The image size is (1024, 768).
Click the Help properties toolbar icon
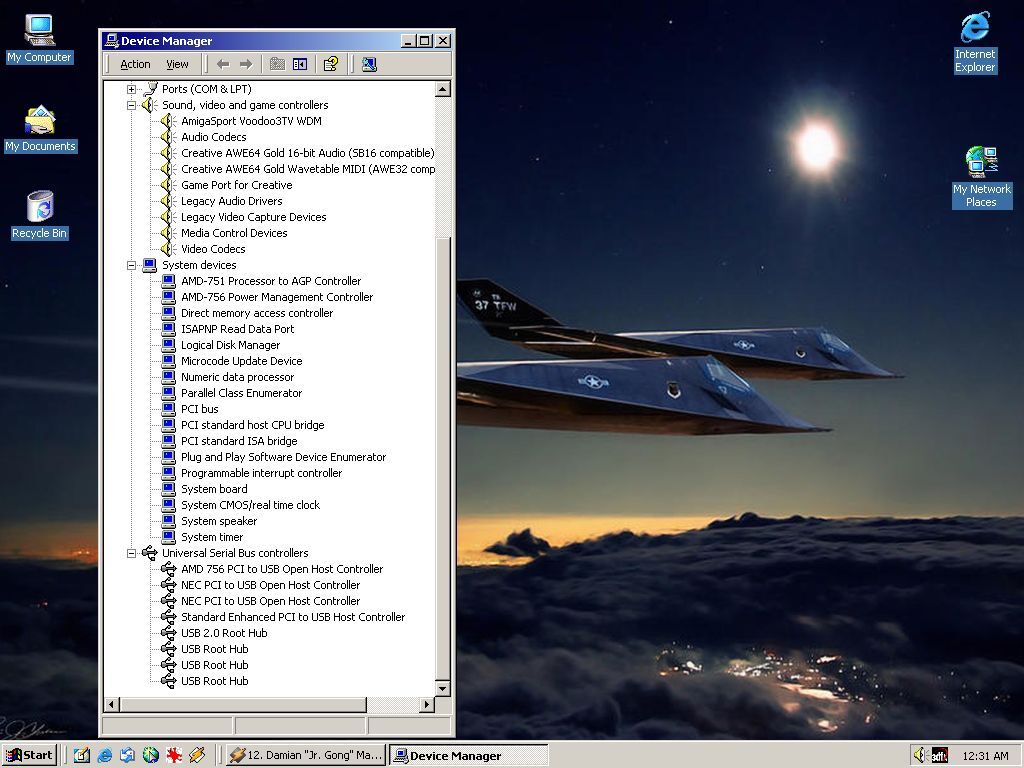click(331, 64)
